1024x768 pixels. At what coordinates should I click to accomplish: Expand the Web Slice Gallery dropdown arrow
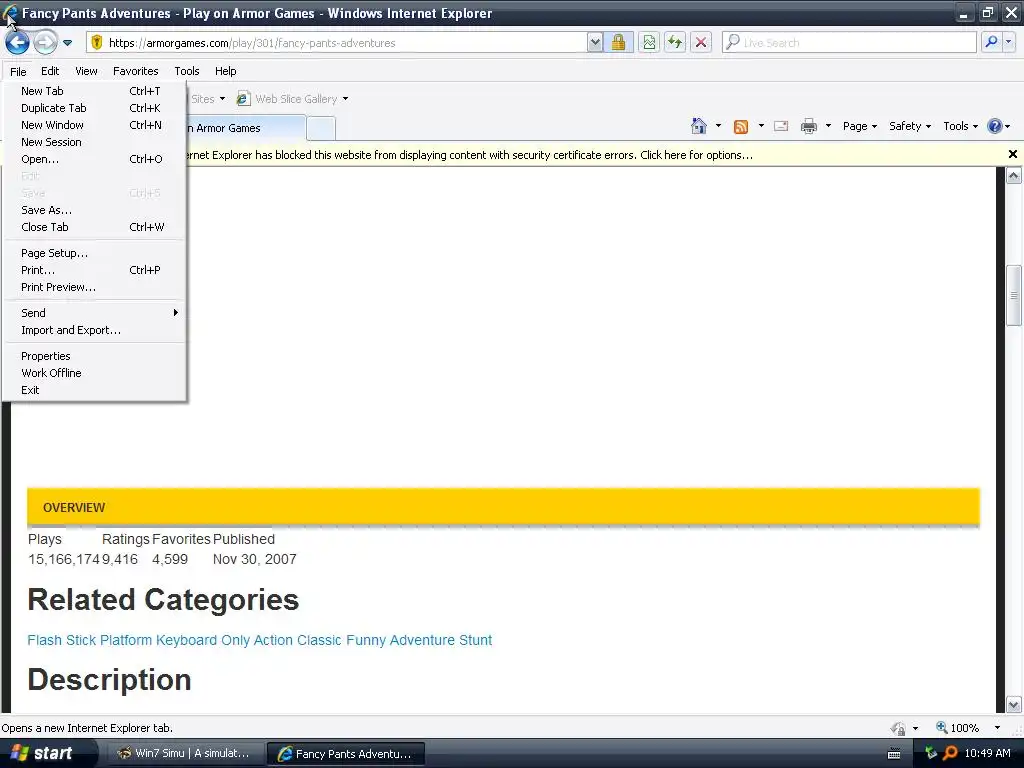click(x=345, y=99)
